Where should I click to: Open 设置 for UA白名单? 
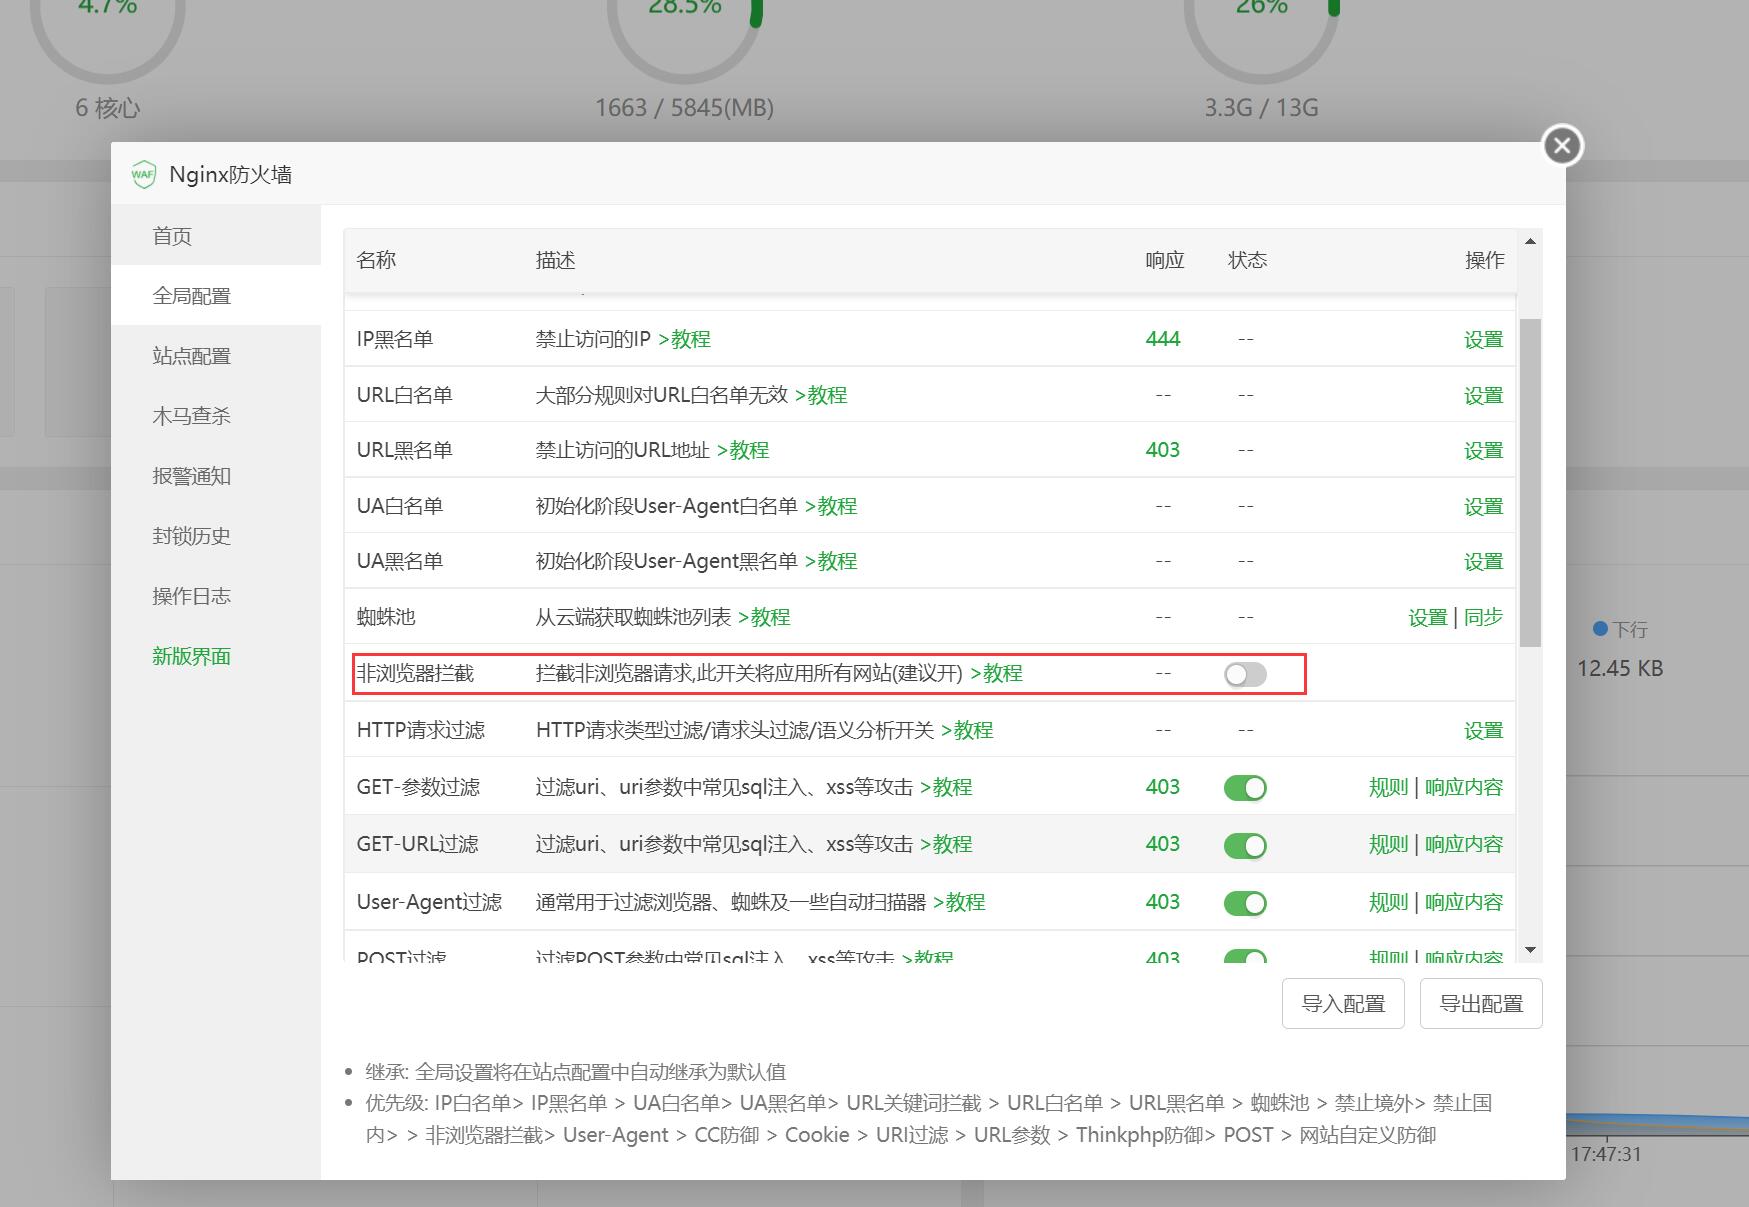[x=1483, y=507]
